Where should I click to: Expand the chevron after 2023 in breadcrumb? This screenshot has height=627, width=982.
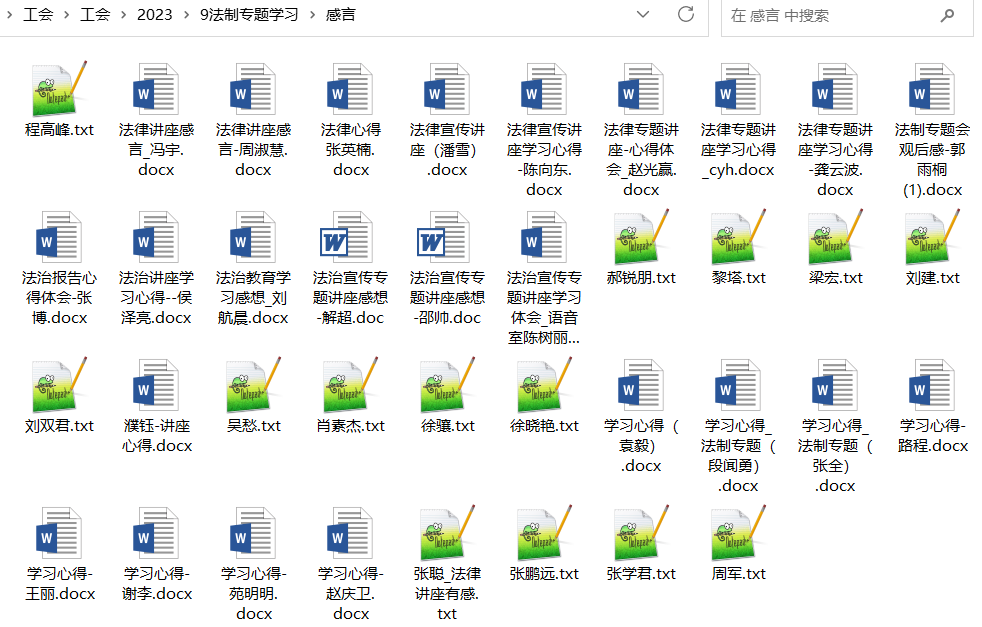point(184,15)
